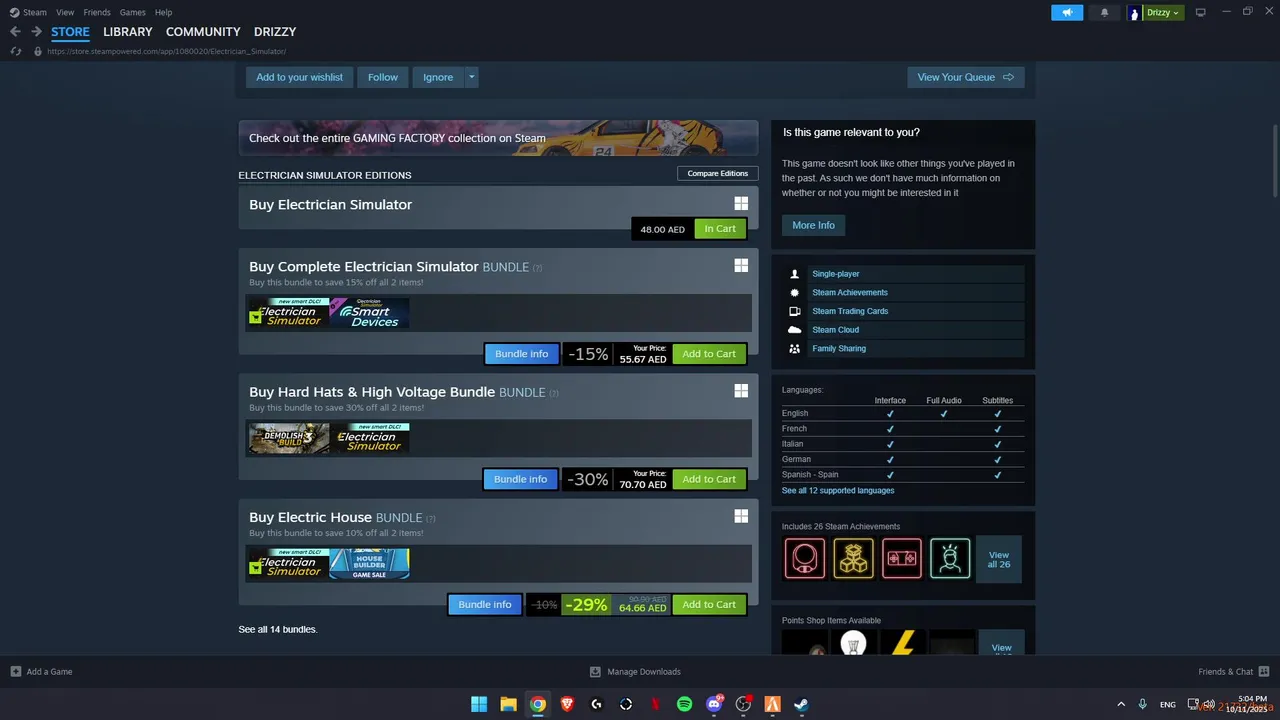Screen dimensions: 1280x720
Task: Follow this game
Action: click(x=383, y=77)
